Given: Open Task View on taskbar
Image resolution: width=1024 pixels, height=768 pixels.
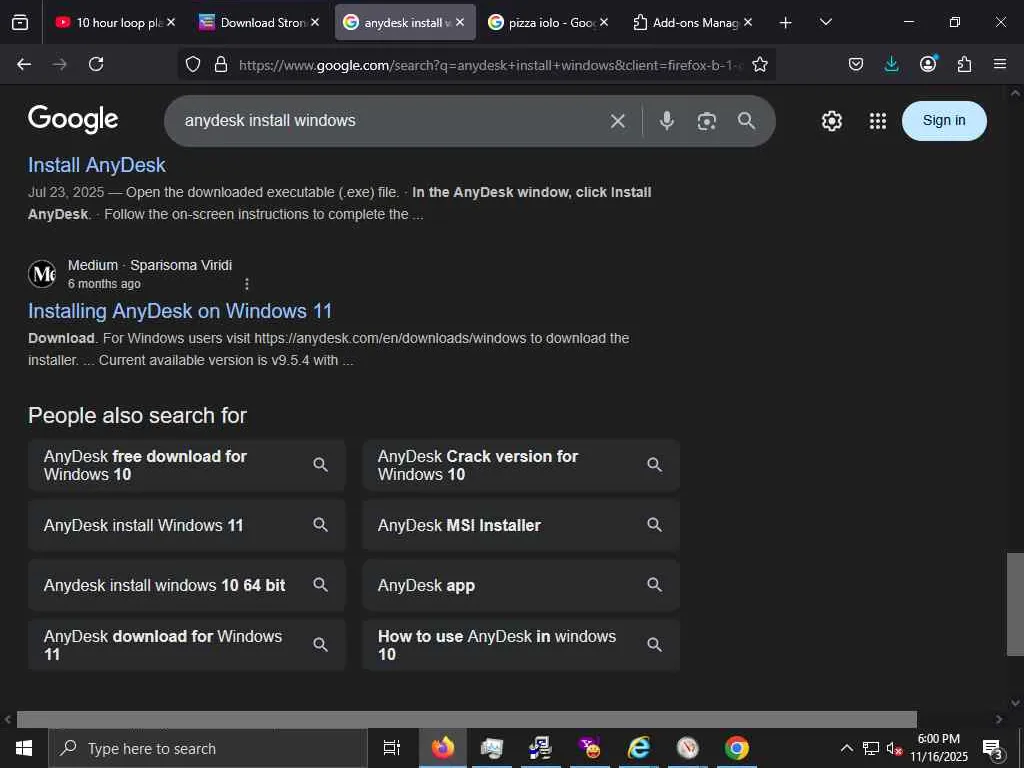Looking at the screenshot, I should pyautogui.click(x=392, y=748).
